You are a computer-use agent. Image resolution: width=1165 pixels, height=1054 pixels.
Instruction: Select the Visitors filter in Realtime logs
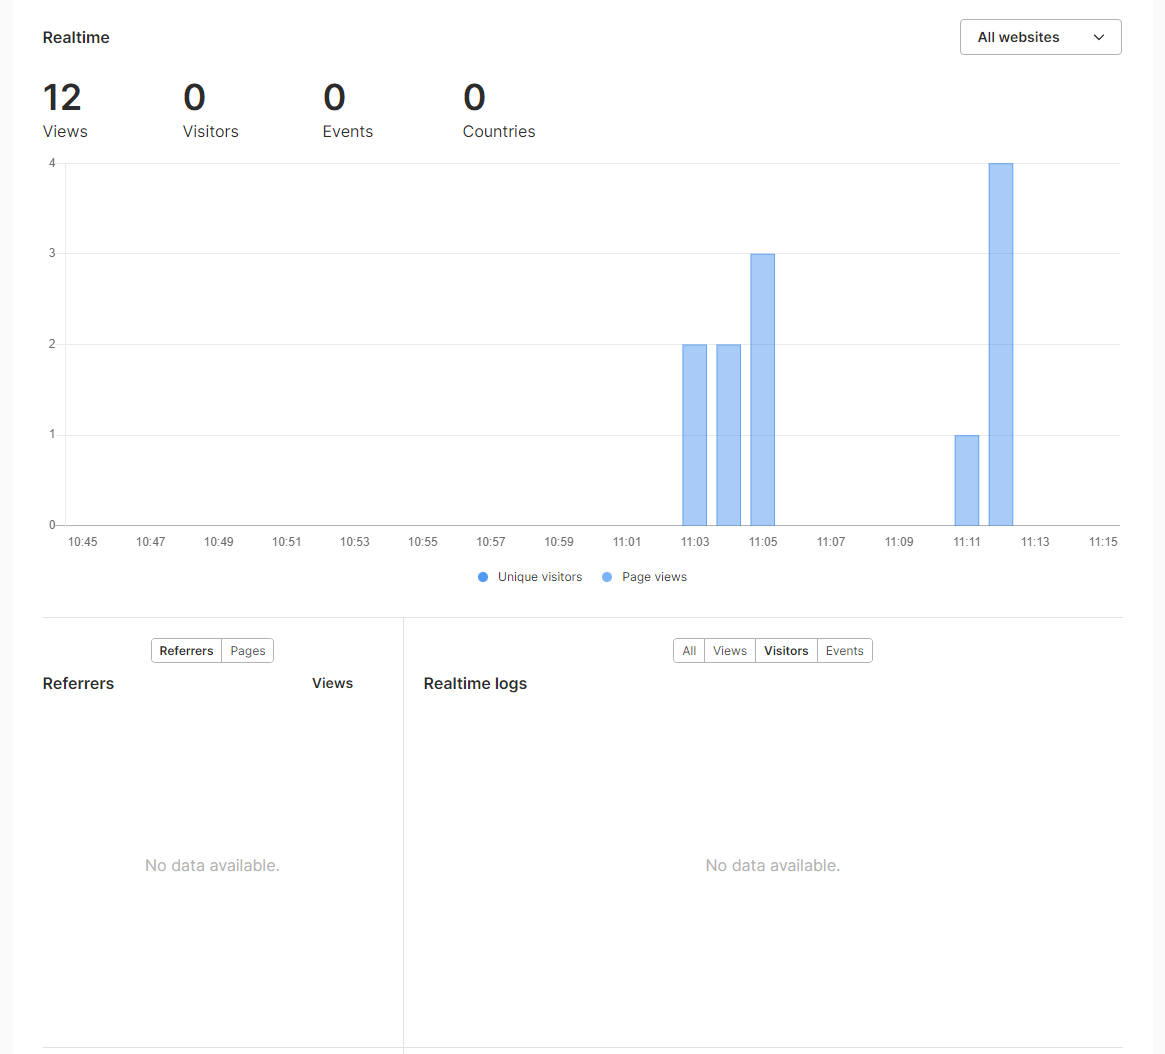click(x=786, y=651)
